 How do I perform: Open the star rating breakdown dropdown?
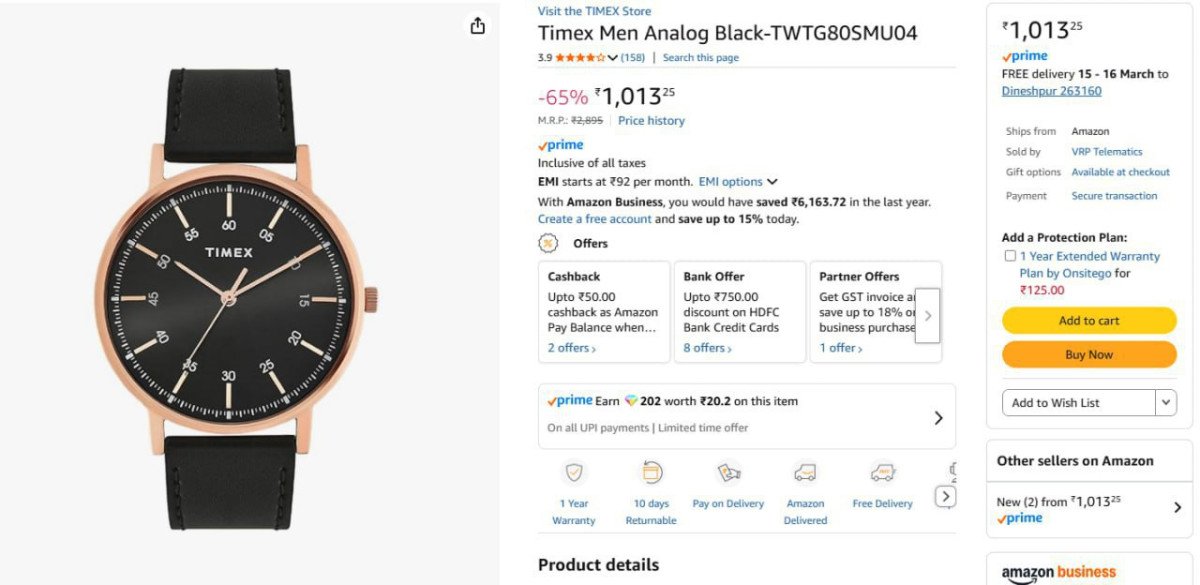click(x=612, y=58)
